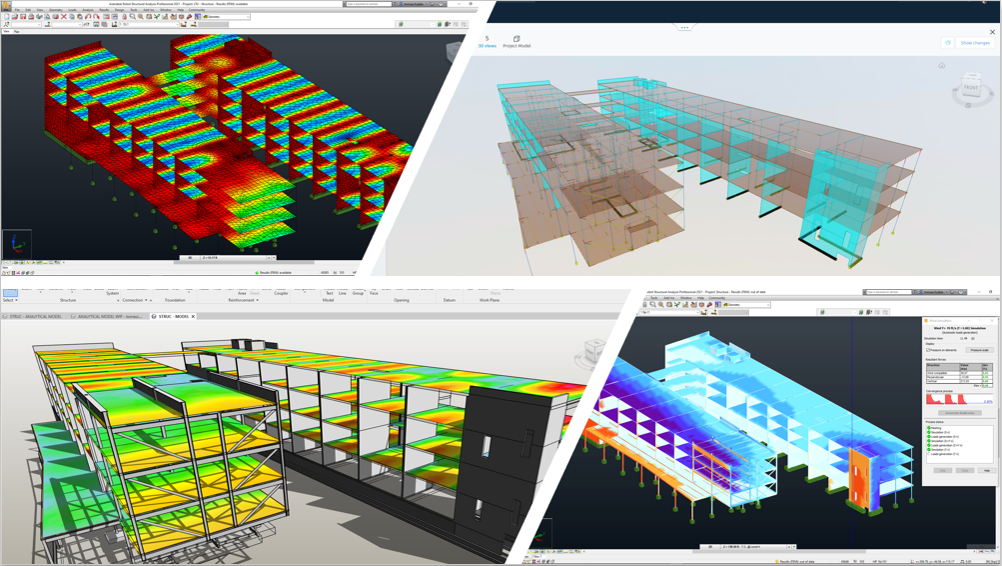Open the Loads menu in Robot stress-map window
Image resolution: width=1002 pixels, height=566 pixels.
72,10
